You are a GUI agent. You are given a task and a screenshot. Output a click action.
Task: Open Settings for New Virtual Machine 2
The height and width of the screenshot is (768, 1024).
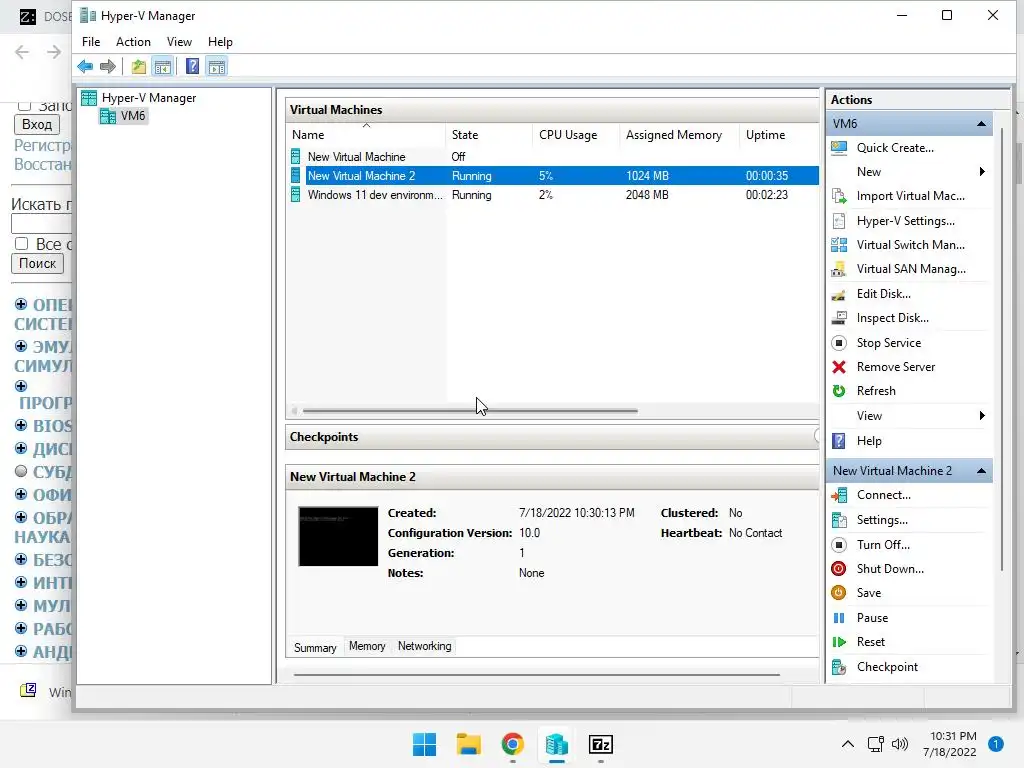pyautogui.click(x=882, y=520)
